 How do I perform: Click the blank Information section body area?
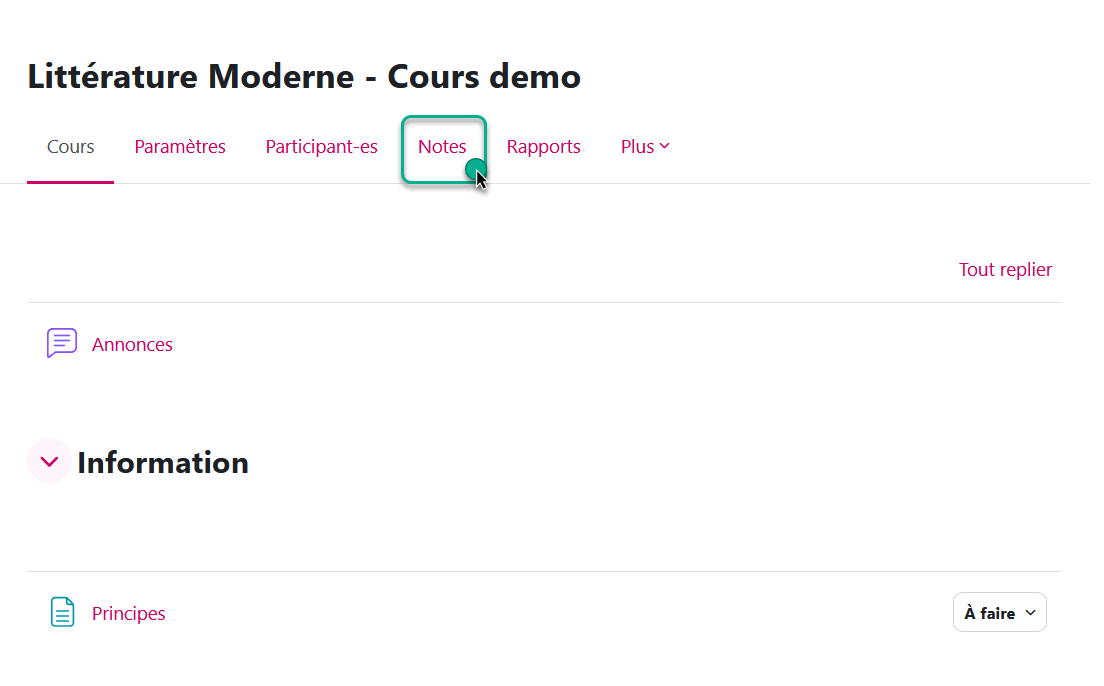click(x=540, y=525)
